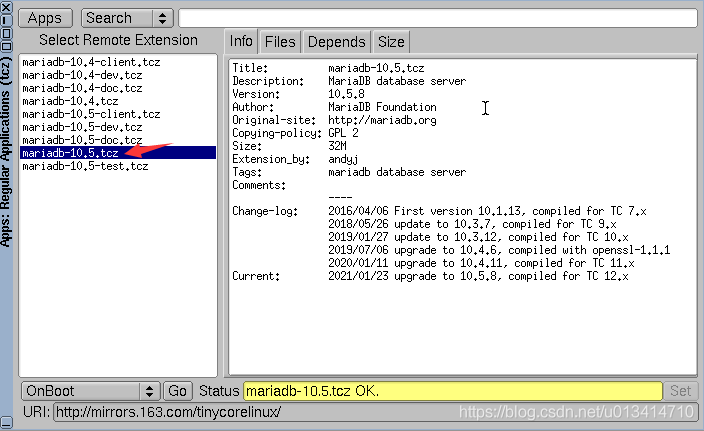Image resolution: width=704 pixels, height=431 pixels.
Task: Show the Size tab
Action: click(391, 41)
